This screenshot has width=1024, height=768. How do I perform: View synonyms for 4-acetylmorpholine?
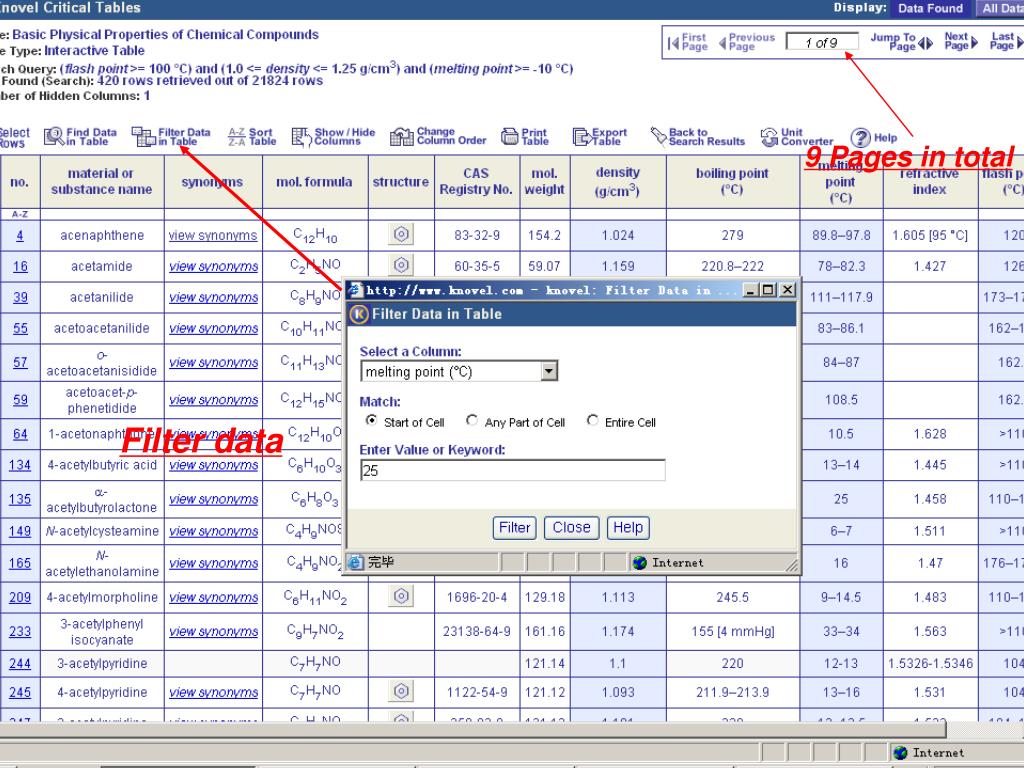(x=214, y=597)
